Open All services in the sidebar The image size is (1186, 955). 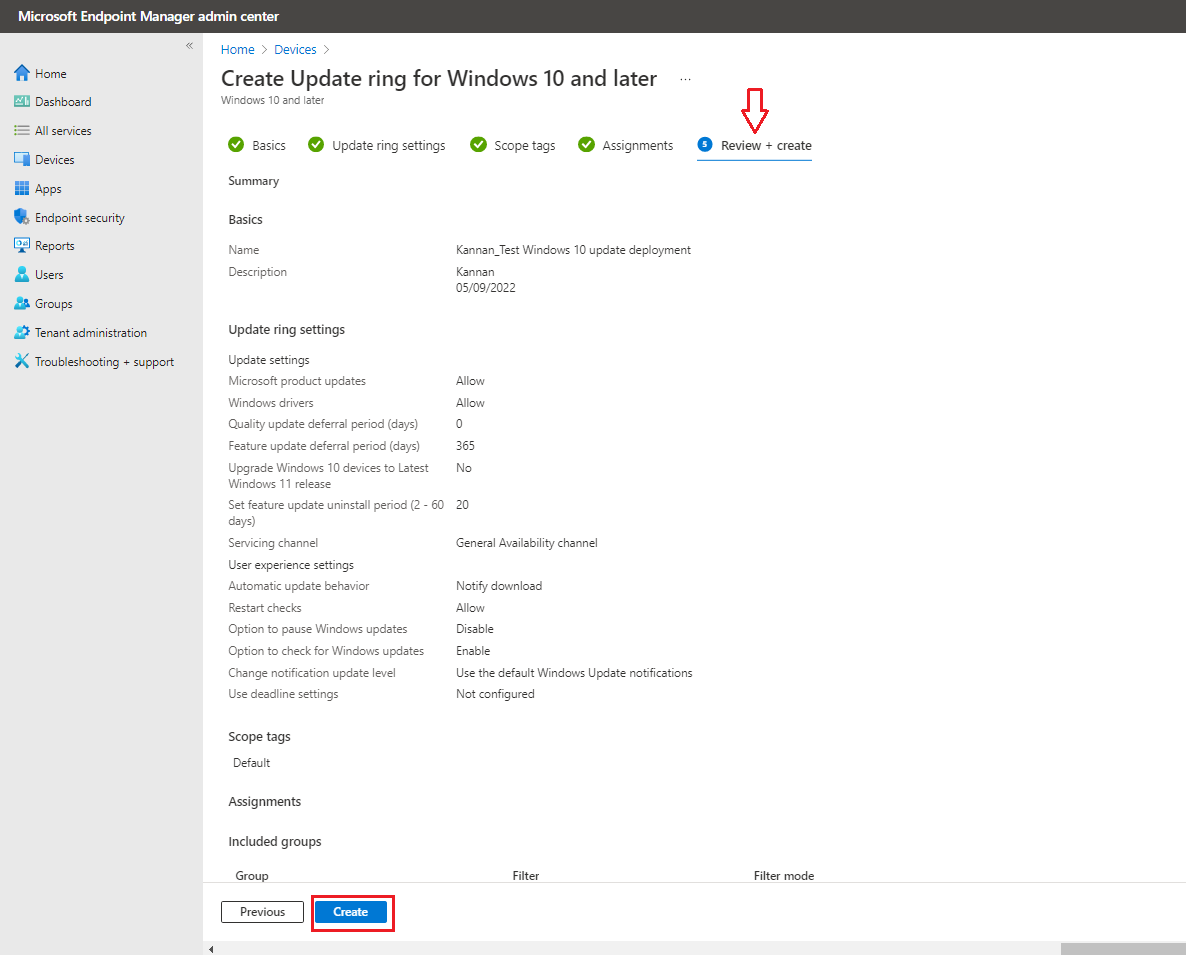63,130
